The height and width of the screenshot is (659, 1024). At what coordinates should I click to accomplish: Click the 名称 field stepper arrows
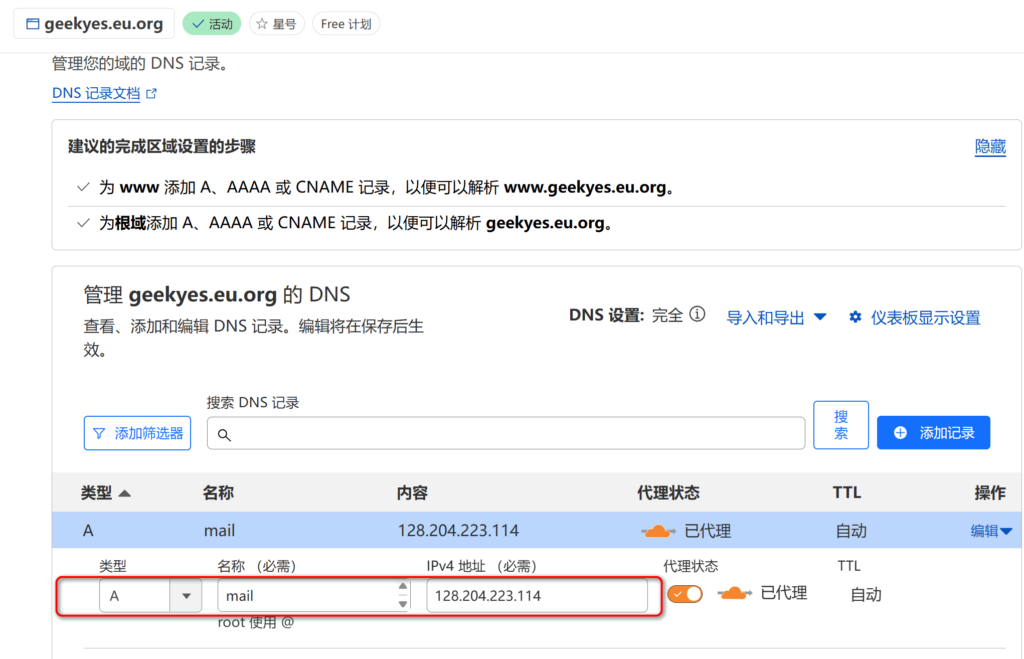(x=402, y=596)
